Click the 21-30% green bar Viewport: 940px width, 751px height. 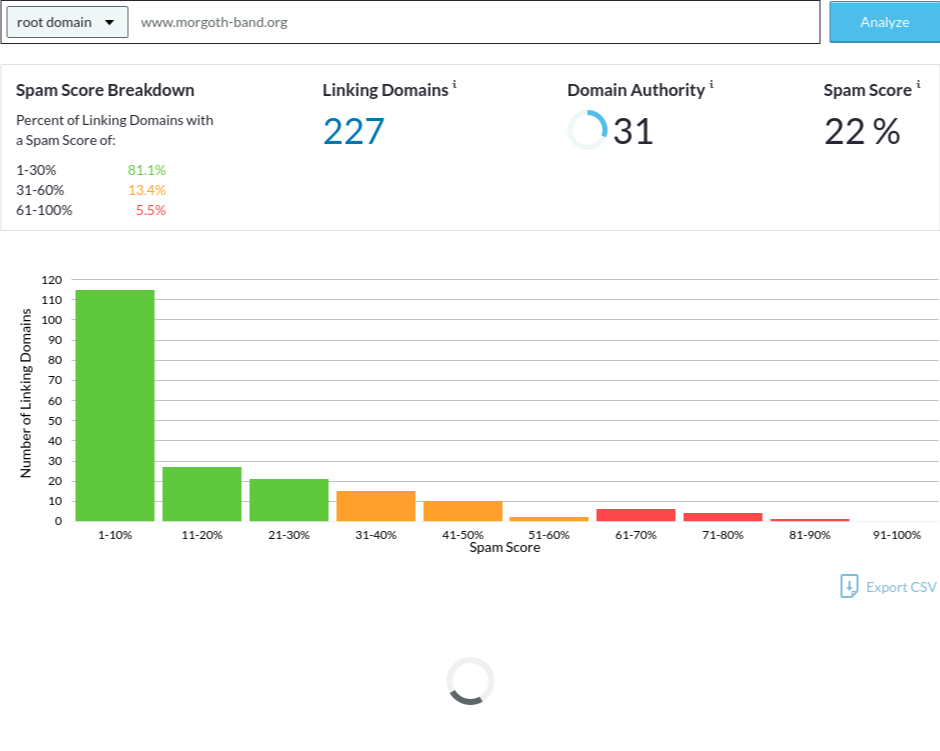click(289, 500)
